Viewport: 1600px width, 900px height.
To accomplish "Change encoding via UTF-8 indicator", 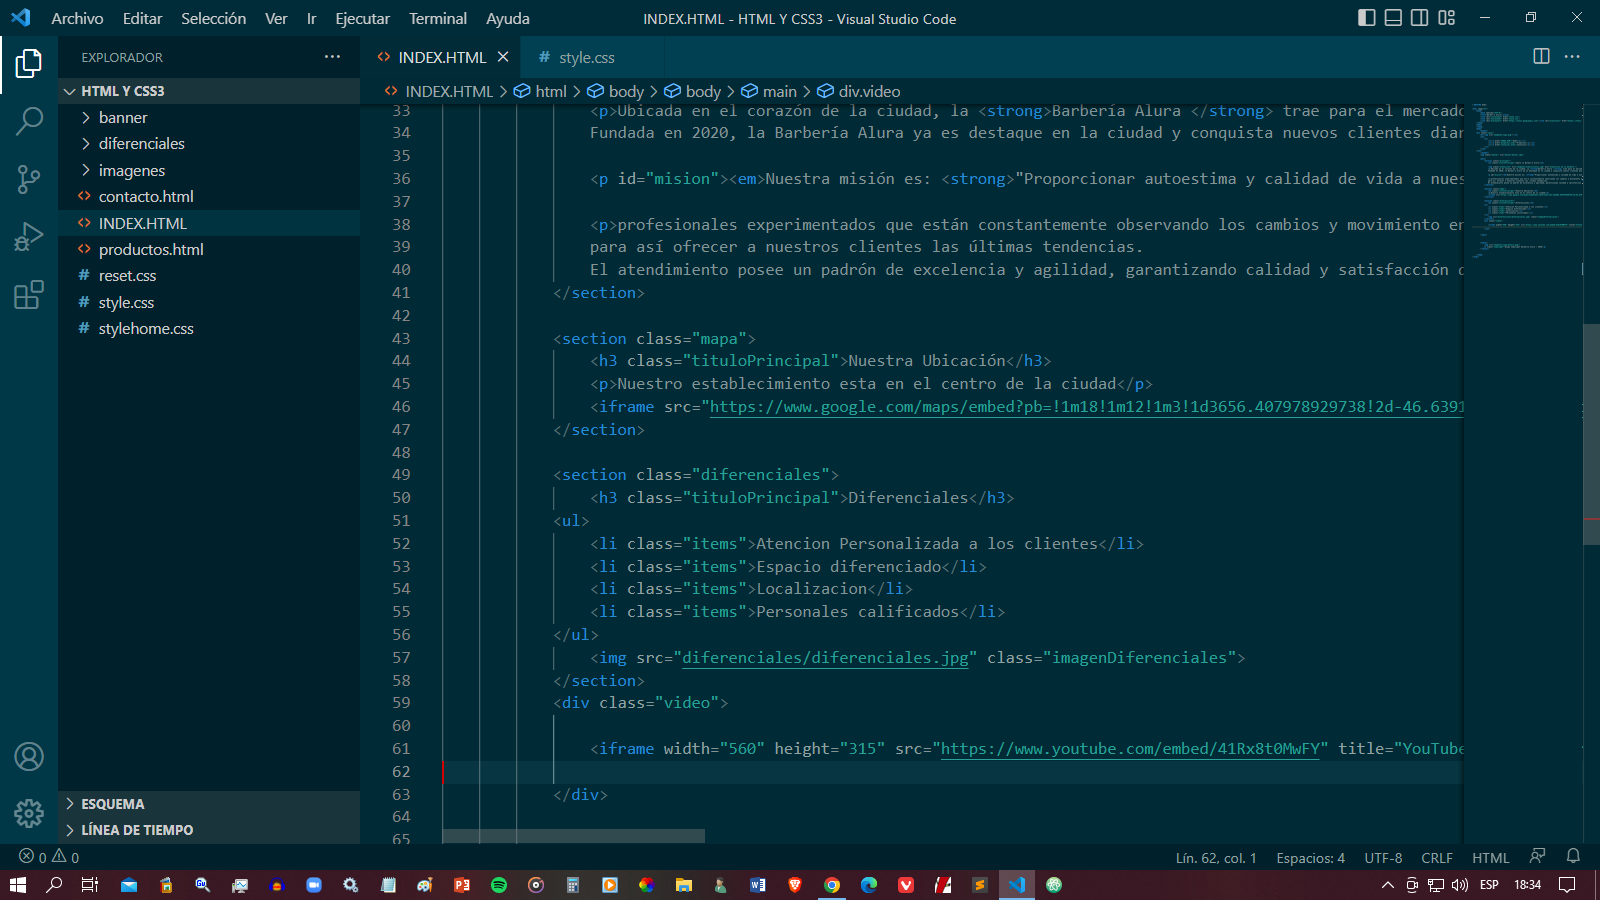I will point(1383,857).
